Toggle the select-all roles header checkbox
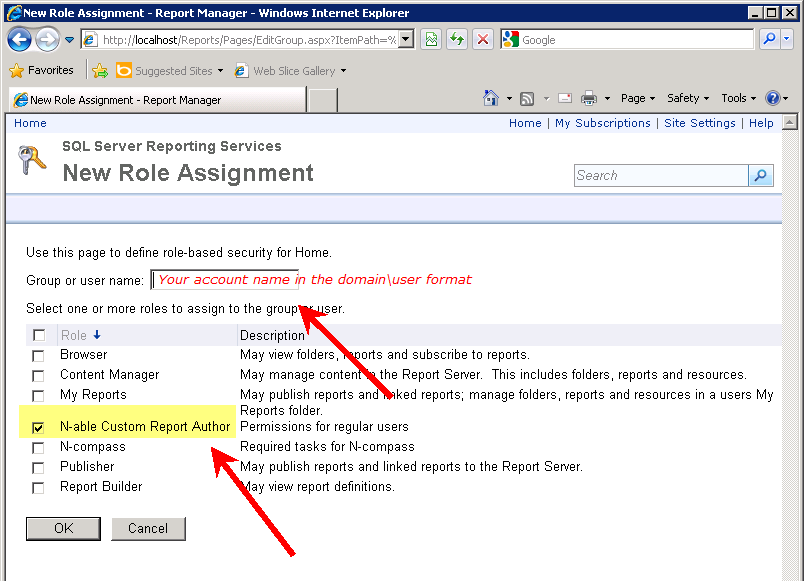804x581 pixels. coord(39,335)
